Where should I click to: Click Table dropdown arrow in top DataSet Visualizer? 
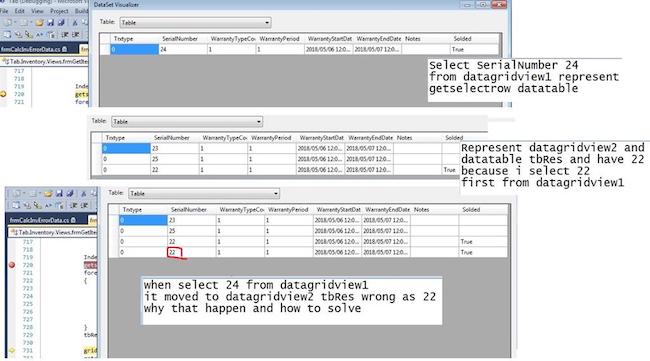[x=267, y=22]
